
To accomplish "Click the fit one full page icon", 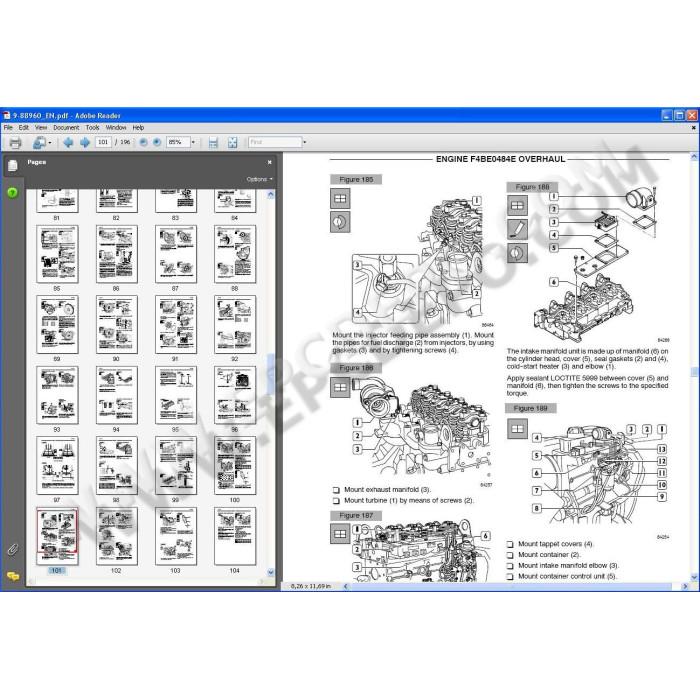I will (233, 142).
